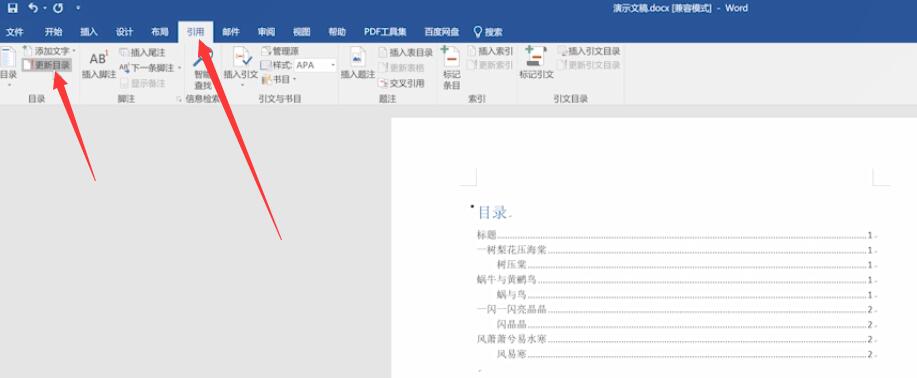Switch to the 审阅 tab
Viewport: 917px width, 378px height.
[266, 32]
